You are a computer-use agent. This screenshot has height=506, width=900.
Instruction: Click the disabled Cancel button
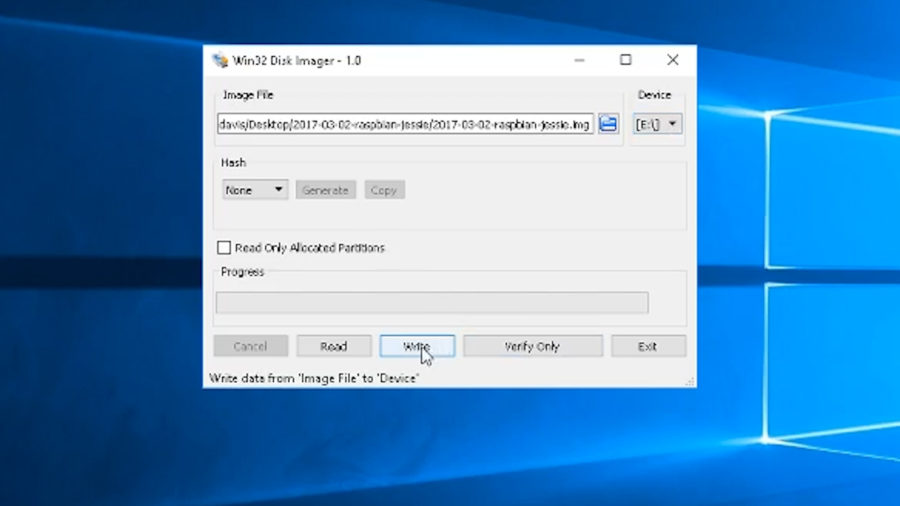click(x=251, y=346)
